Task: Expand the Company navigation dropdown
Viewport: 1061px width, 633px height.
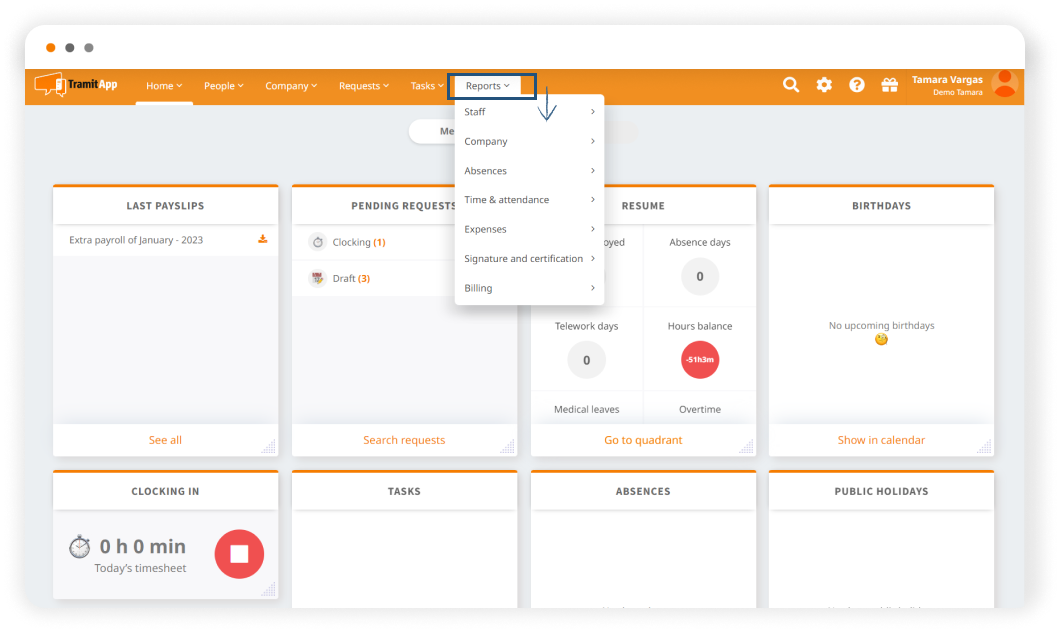Action: pos(291,86)
